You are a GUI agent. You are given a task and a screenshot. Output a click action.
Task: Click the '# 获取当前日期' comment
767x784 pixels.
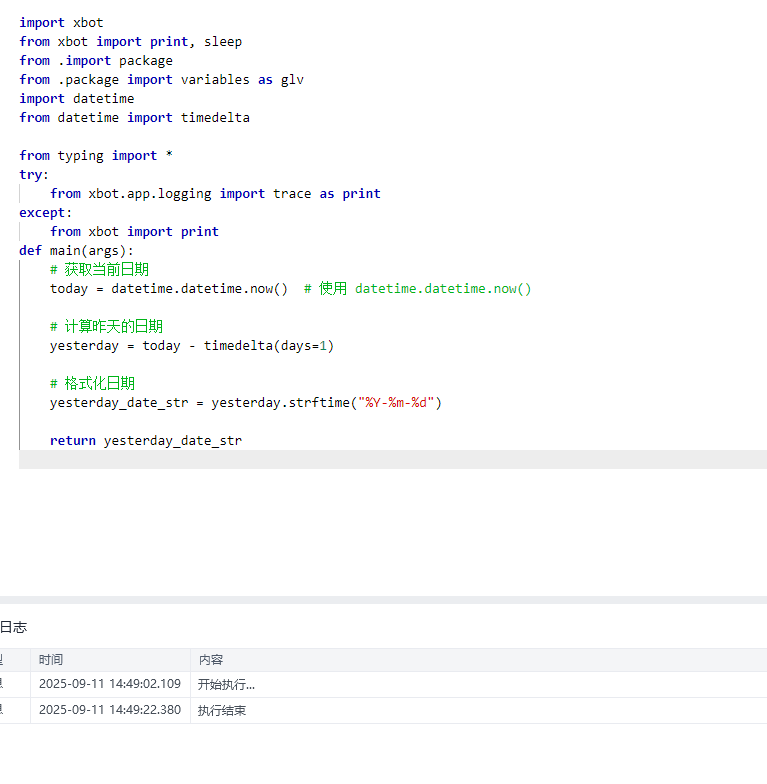click(100, 270)
